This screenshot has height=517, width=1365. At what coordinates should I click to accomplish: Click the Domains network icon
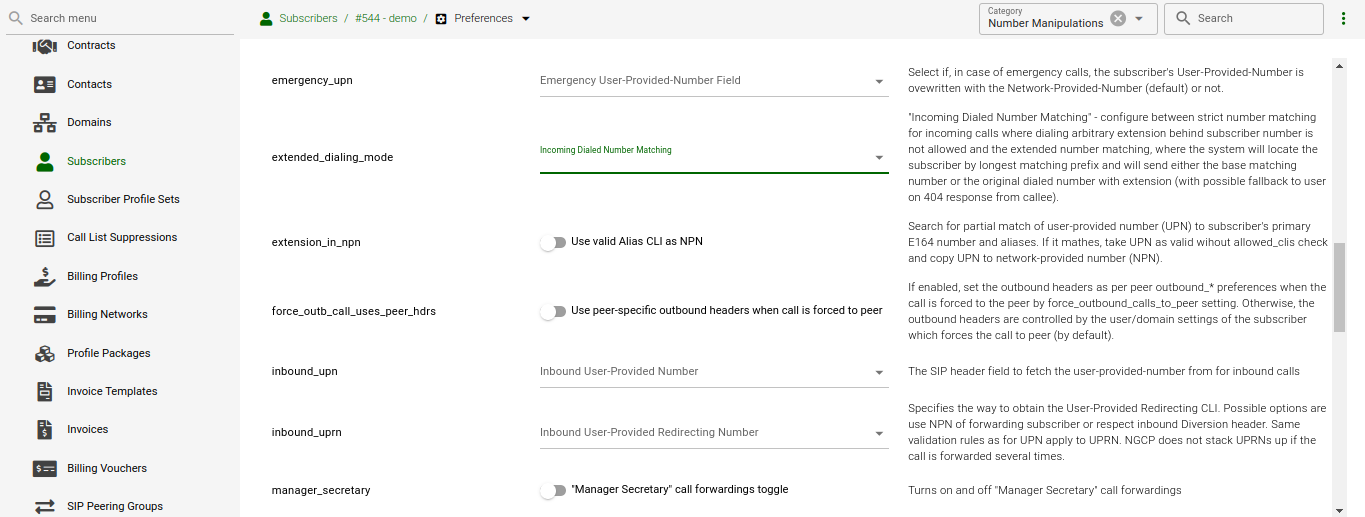45,123
